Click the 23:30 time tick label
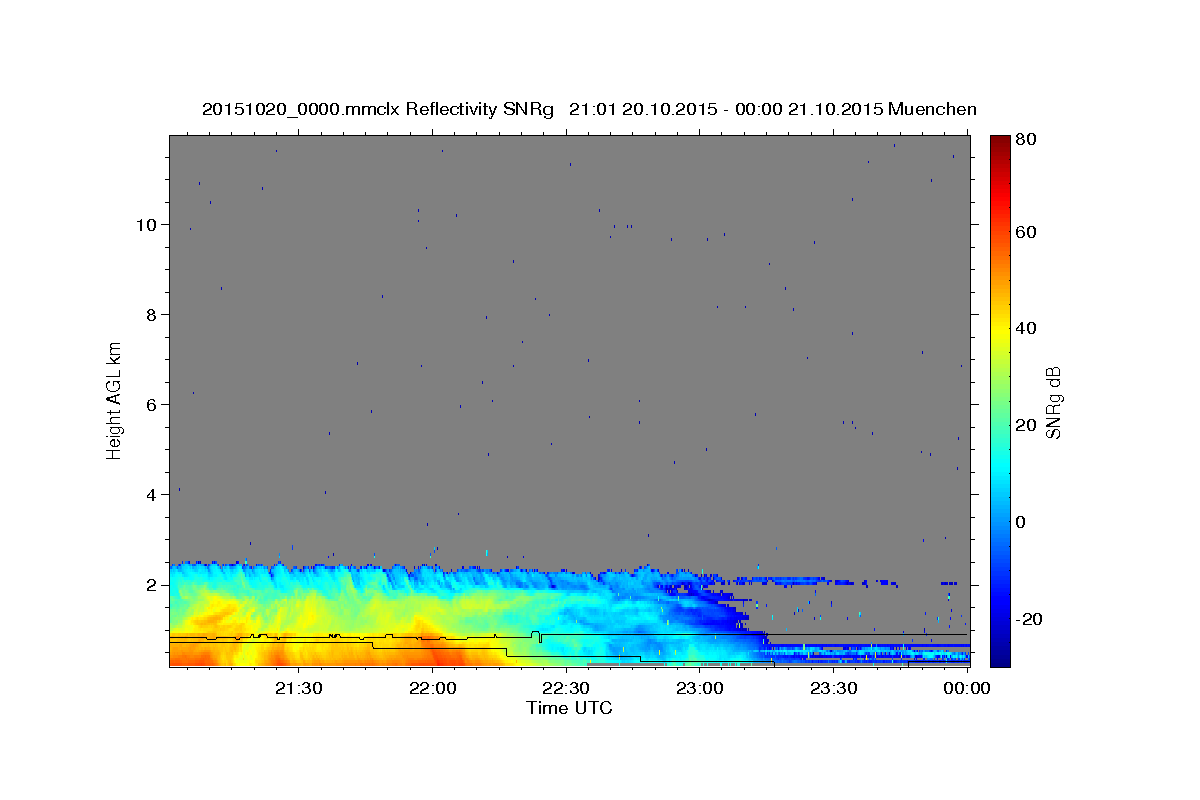 [834, 688]
